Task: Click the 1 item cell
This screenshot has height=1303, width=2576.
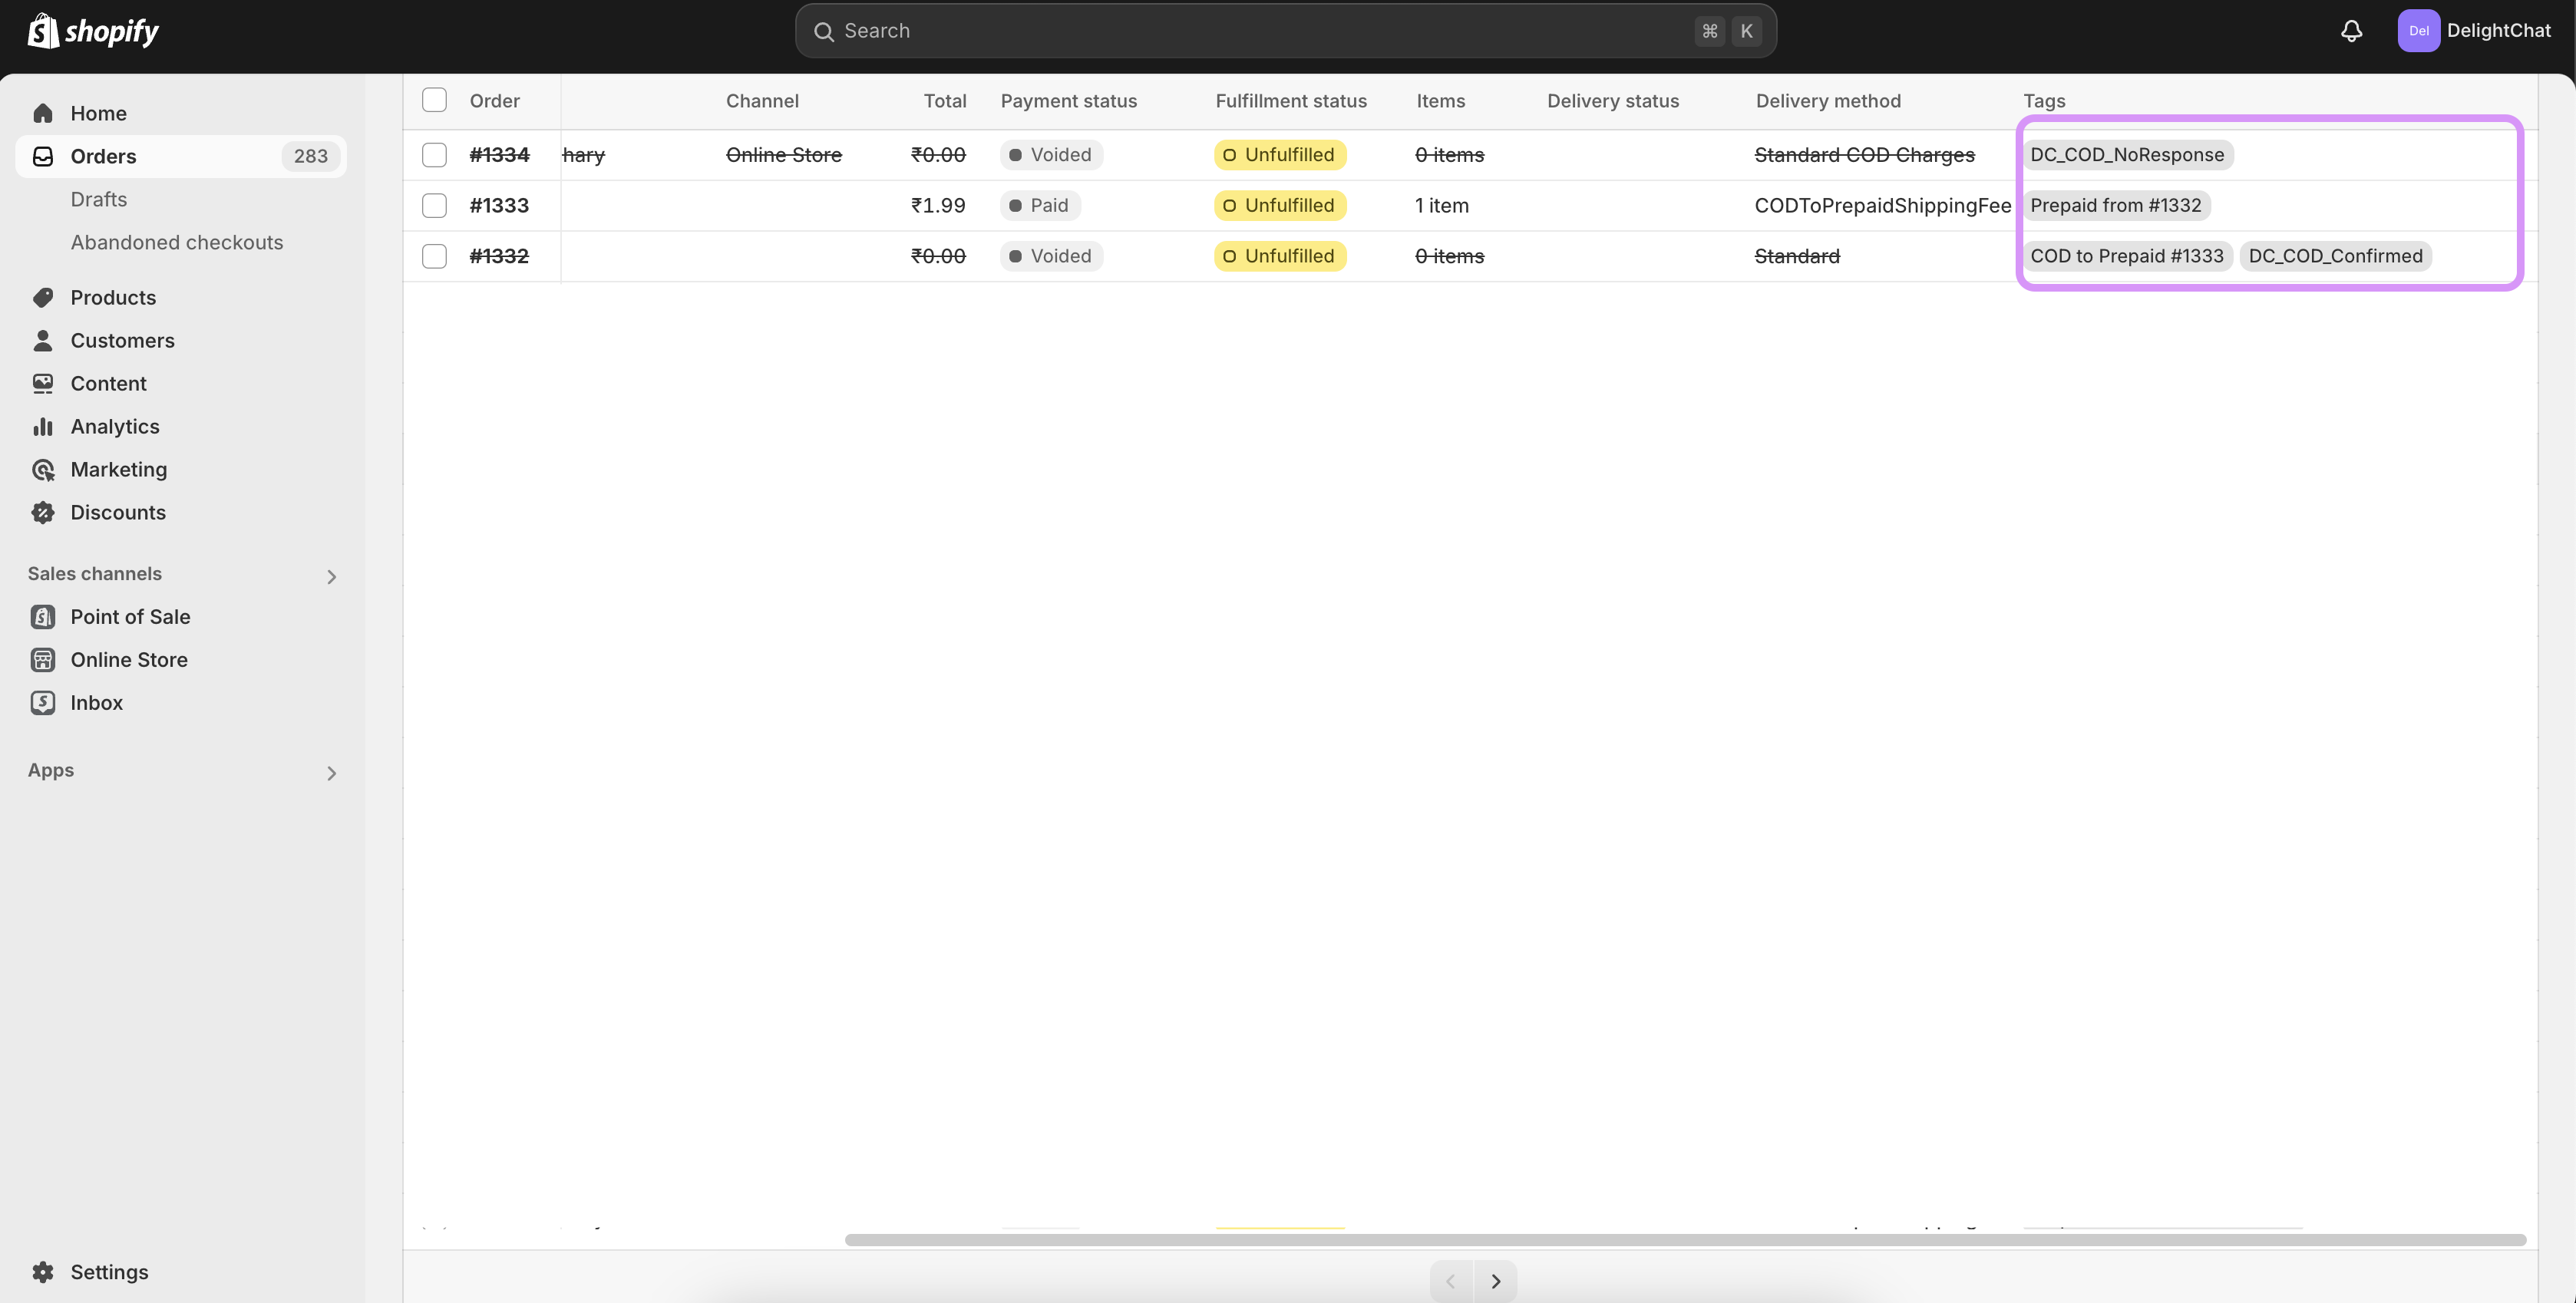Action: tap(1442, 205)
